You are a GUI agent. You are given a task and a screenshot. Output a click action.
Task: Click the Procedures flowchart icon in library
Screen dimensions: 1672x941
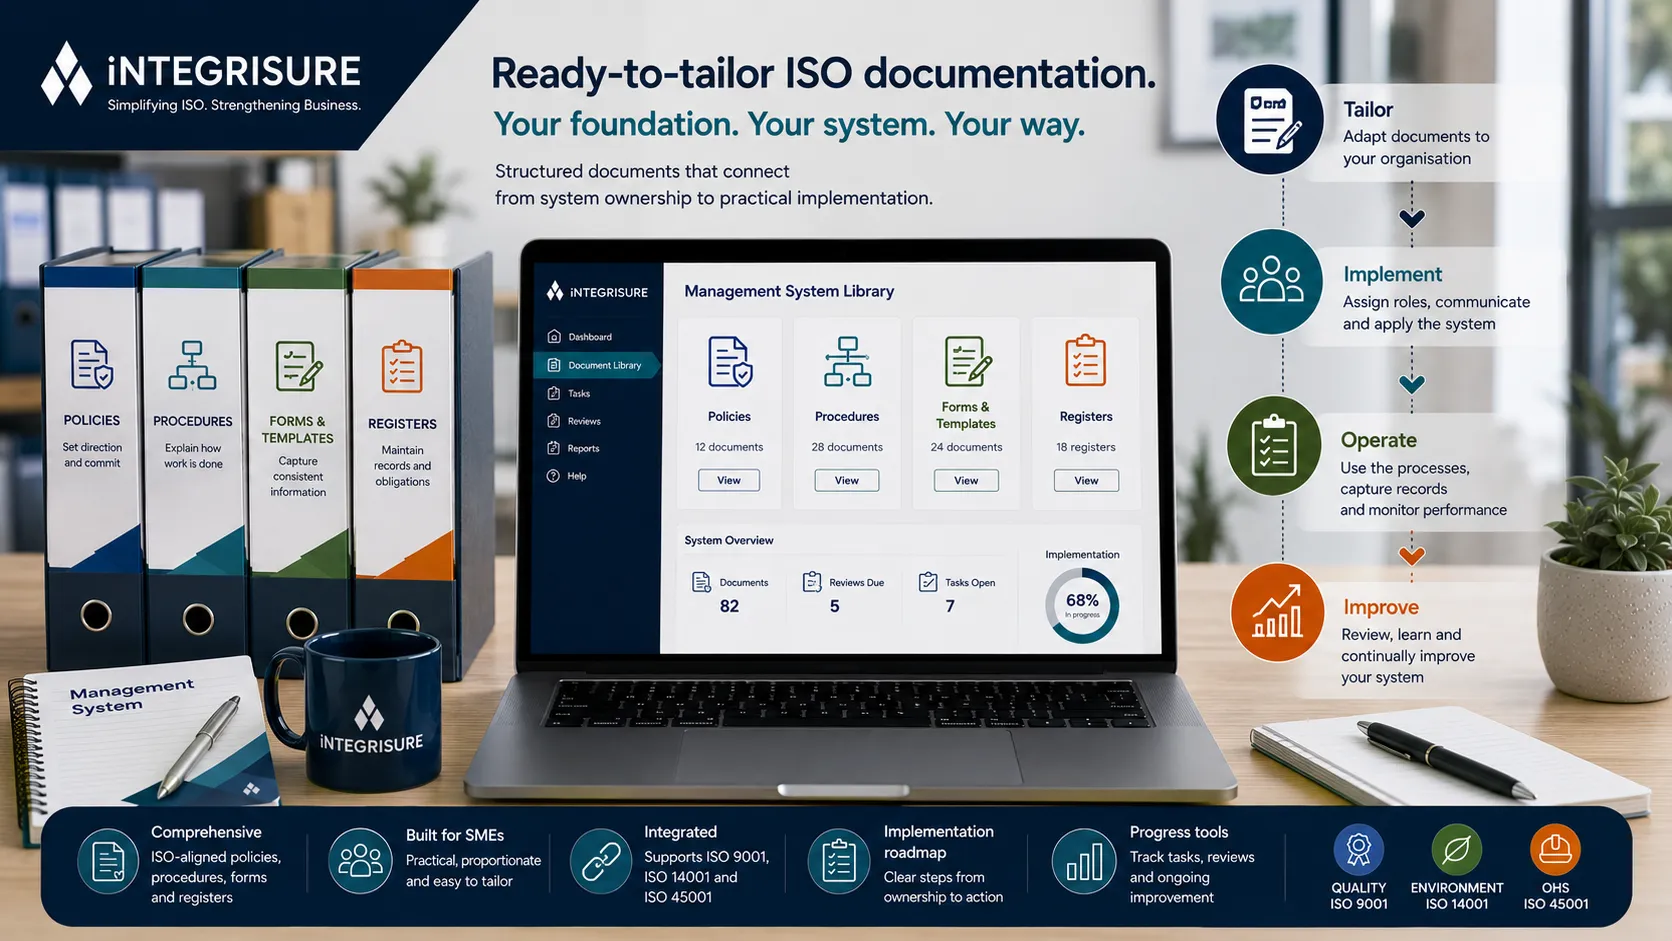[847, 362]
